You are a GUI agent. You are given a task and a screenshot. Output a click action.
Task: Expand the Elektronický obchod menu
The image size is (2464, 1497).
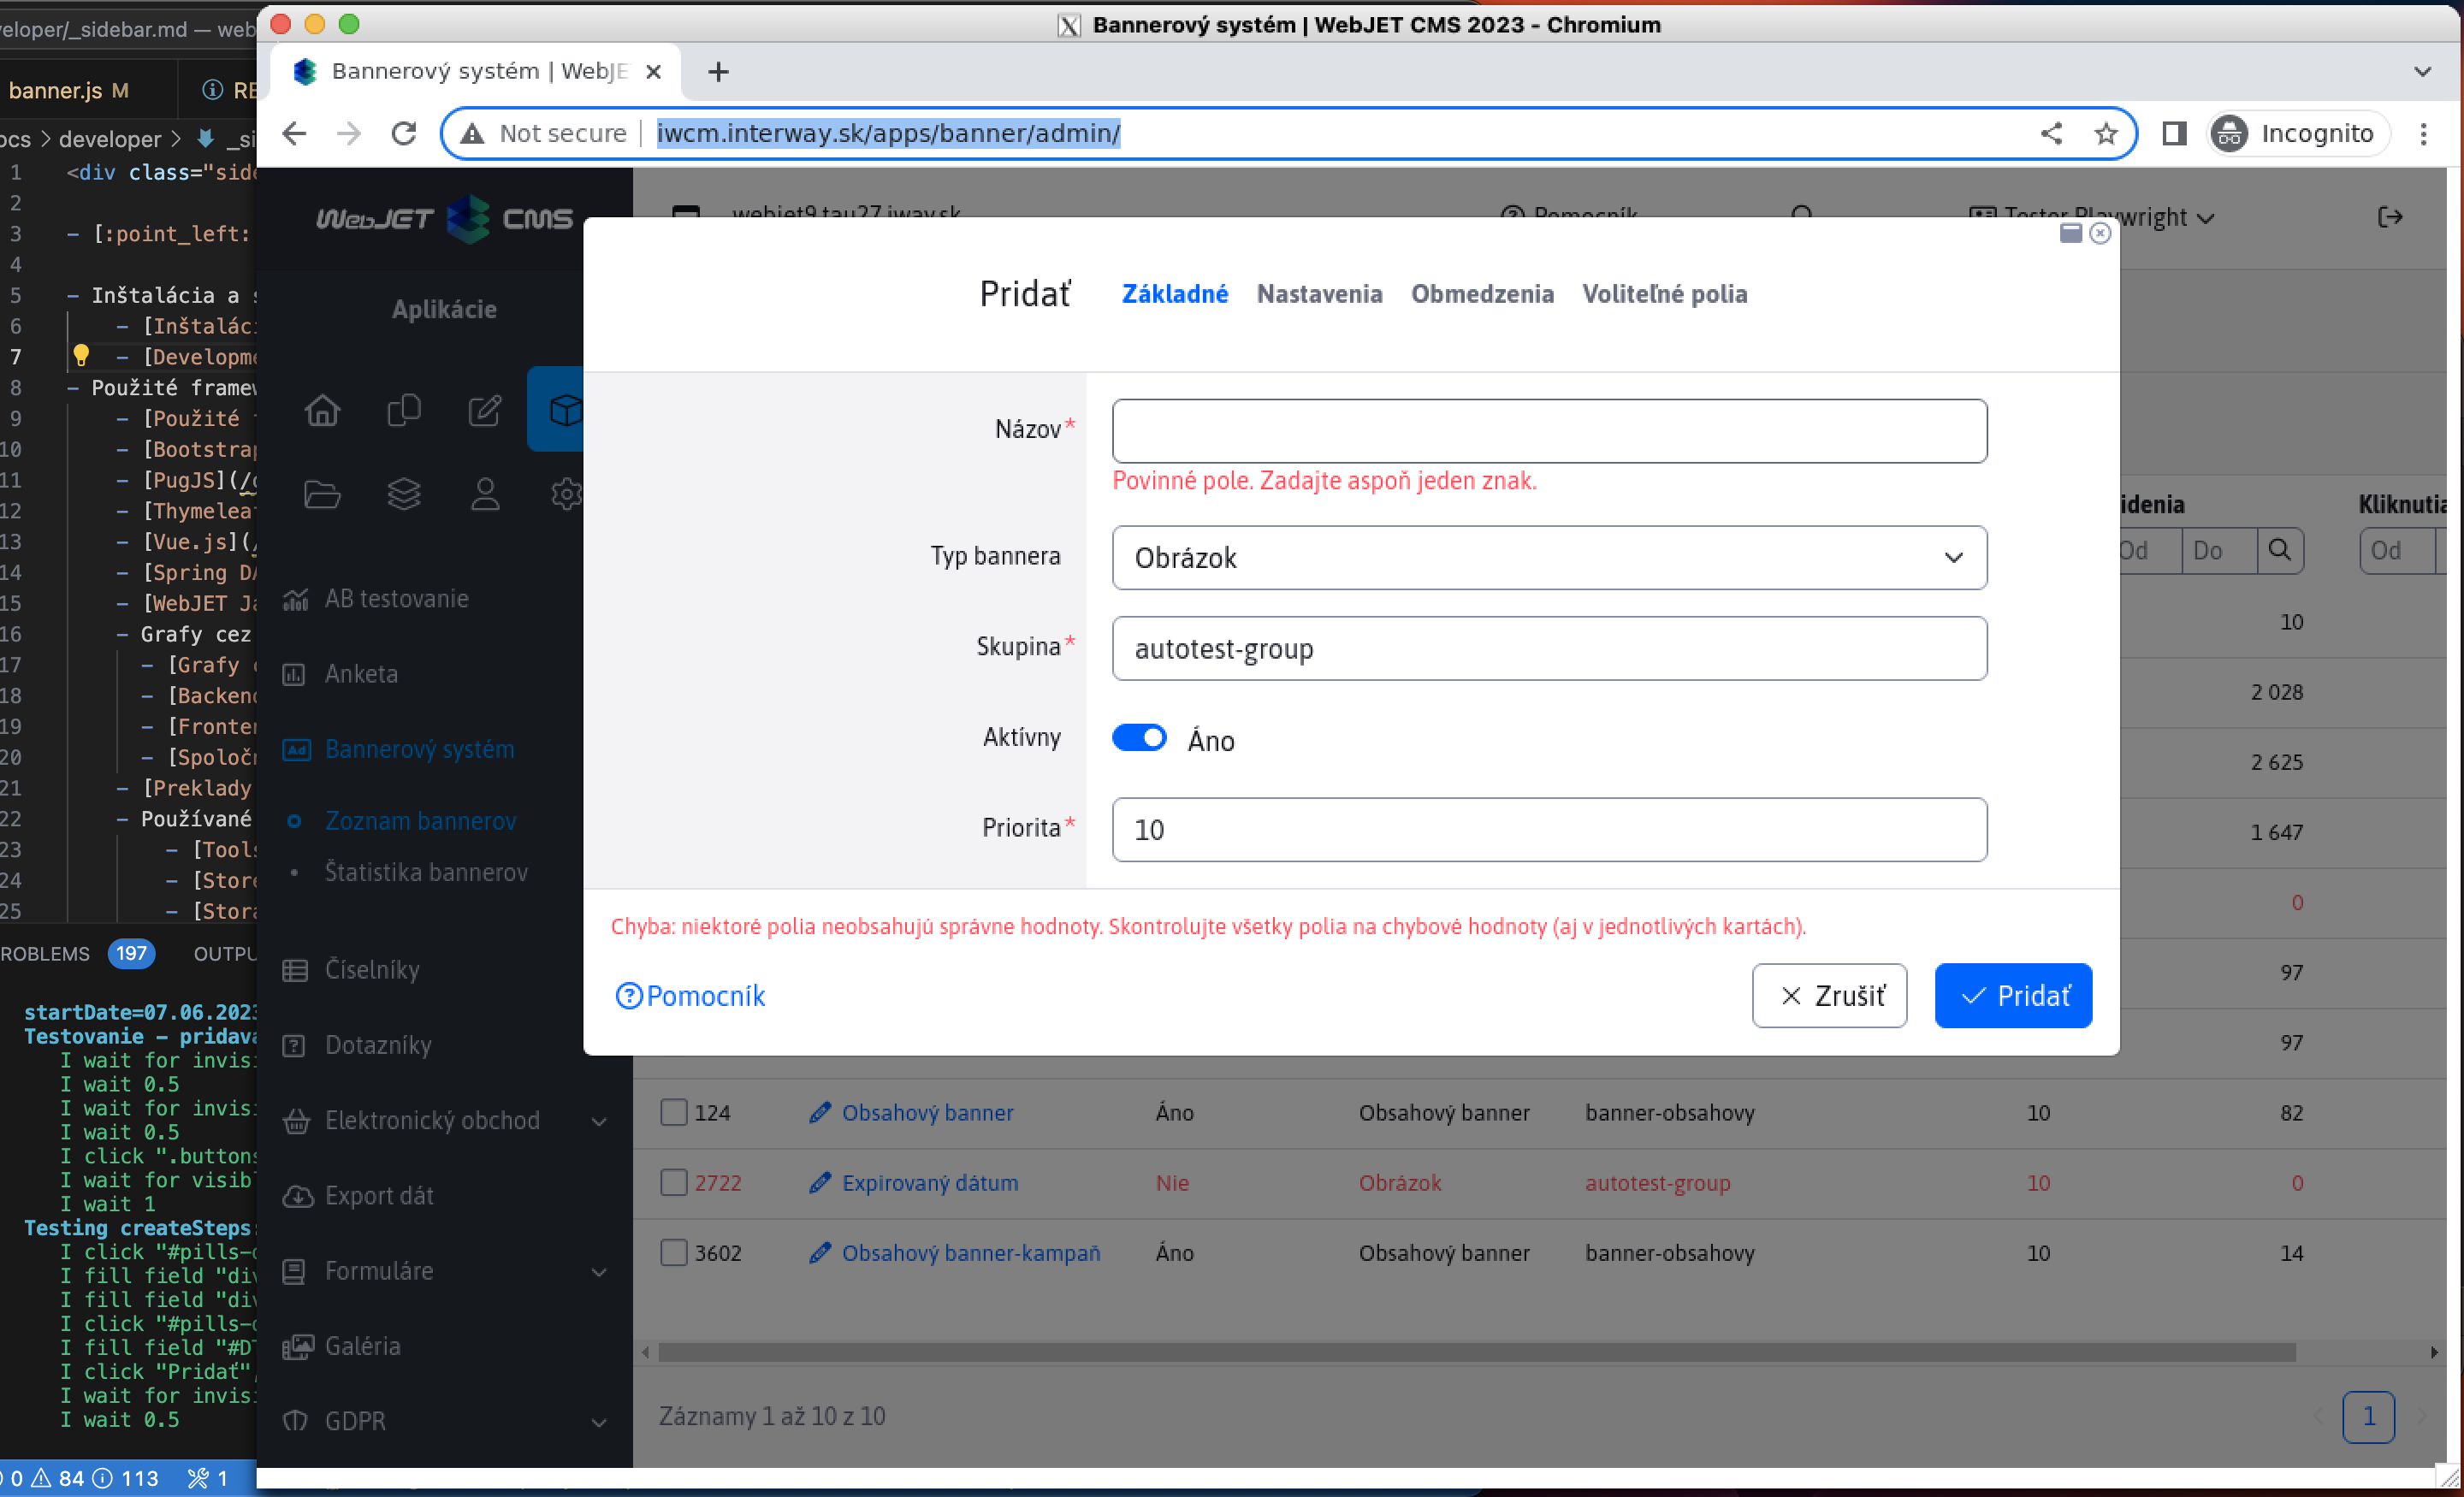598,1121
